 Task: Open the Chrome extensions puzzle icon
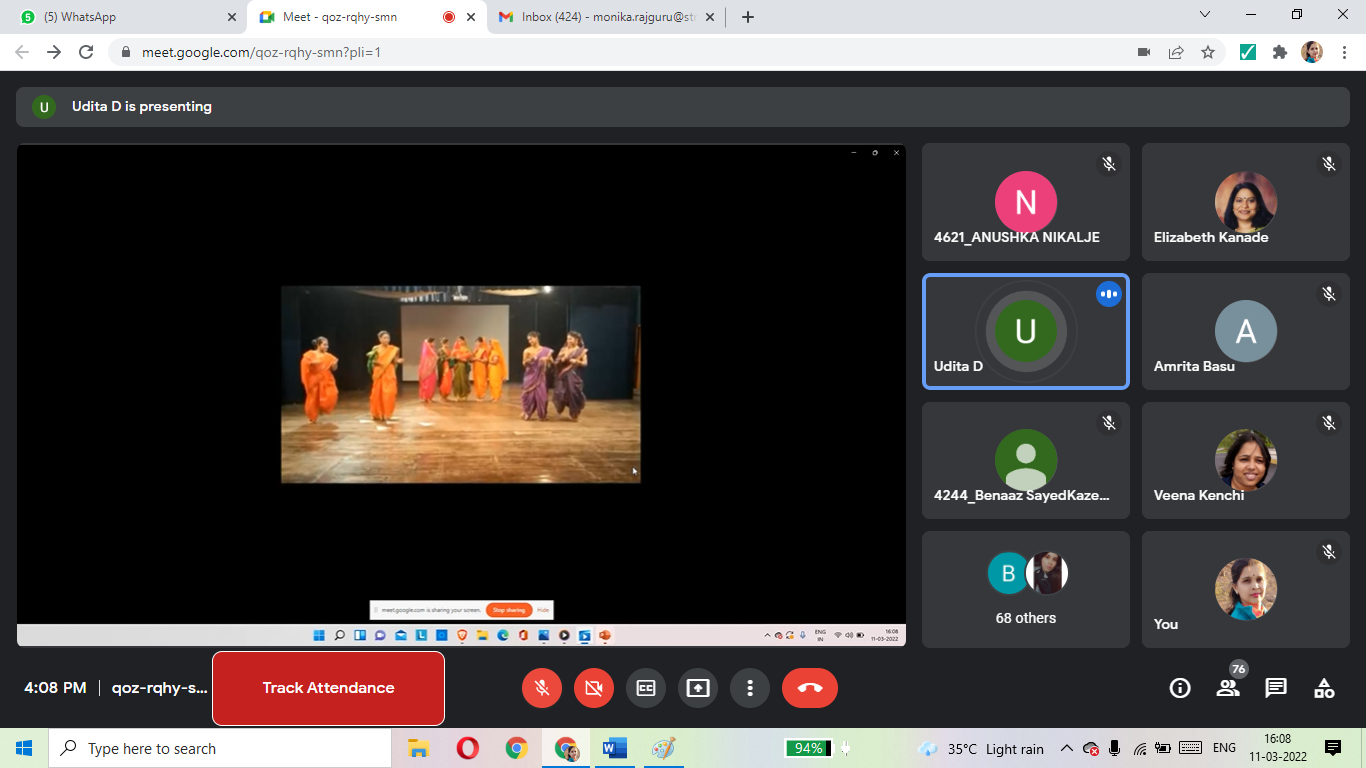click(1279, 52)
